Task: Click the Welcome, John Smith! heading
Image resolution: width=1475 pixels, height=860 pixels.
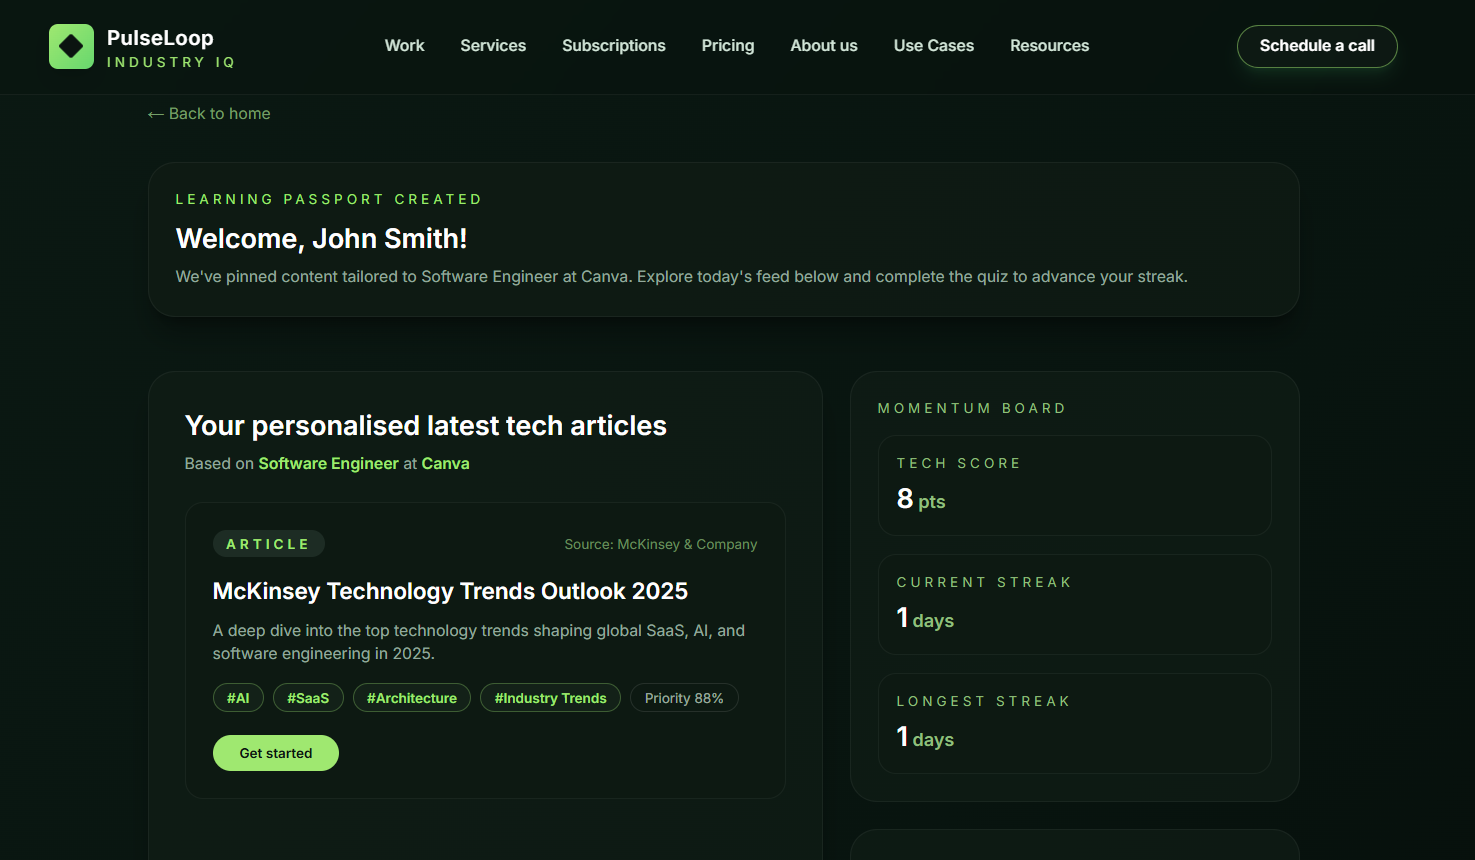Action: [x=322, y=238]
